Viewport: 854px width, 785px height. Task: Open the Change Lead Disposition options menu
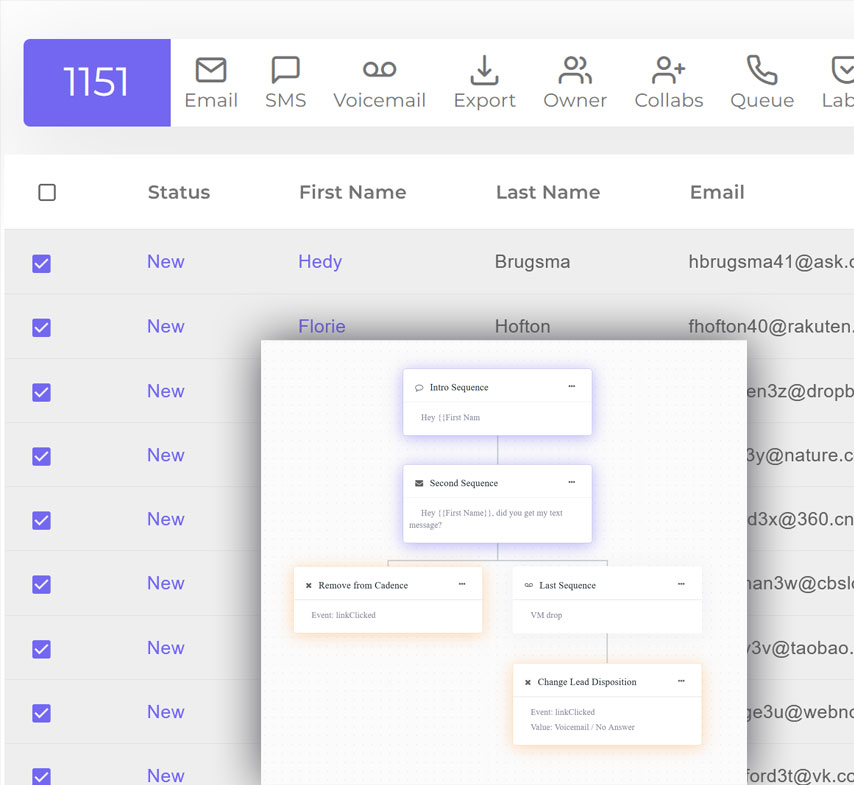coord(681,681)
